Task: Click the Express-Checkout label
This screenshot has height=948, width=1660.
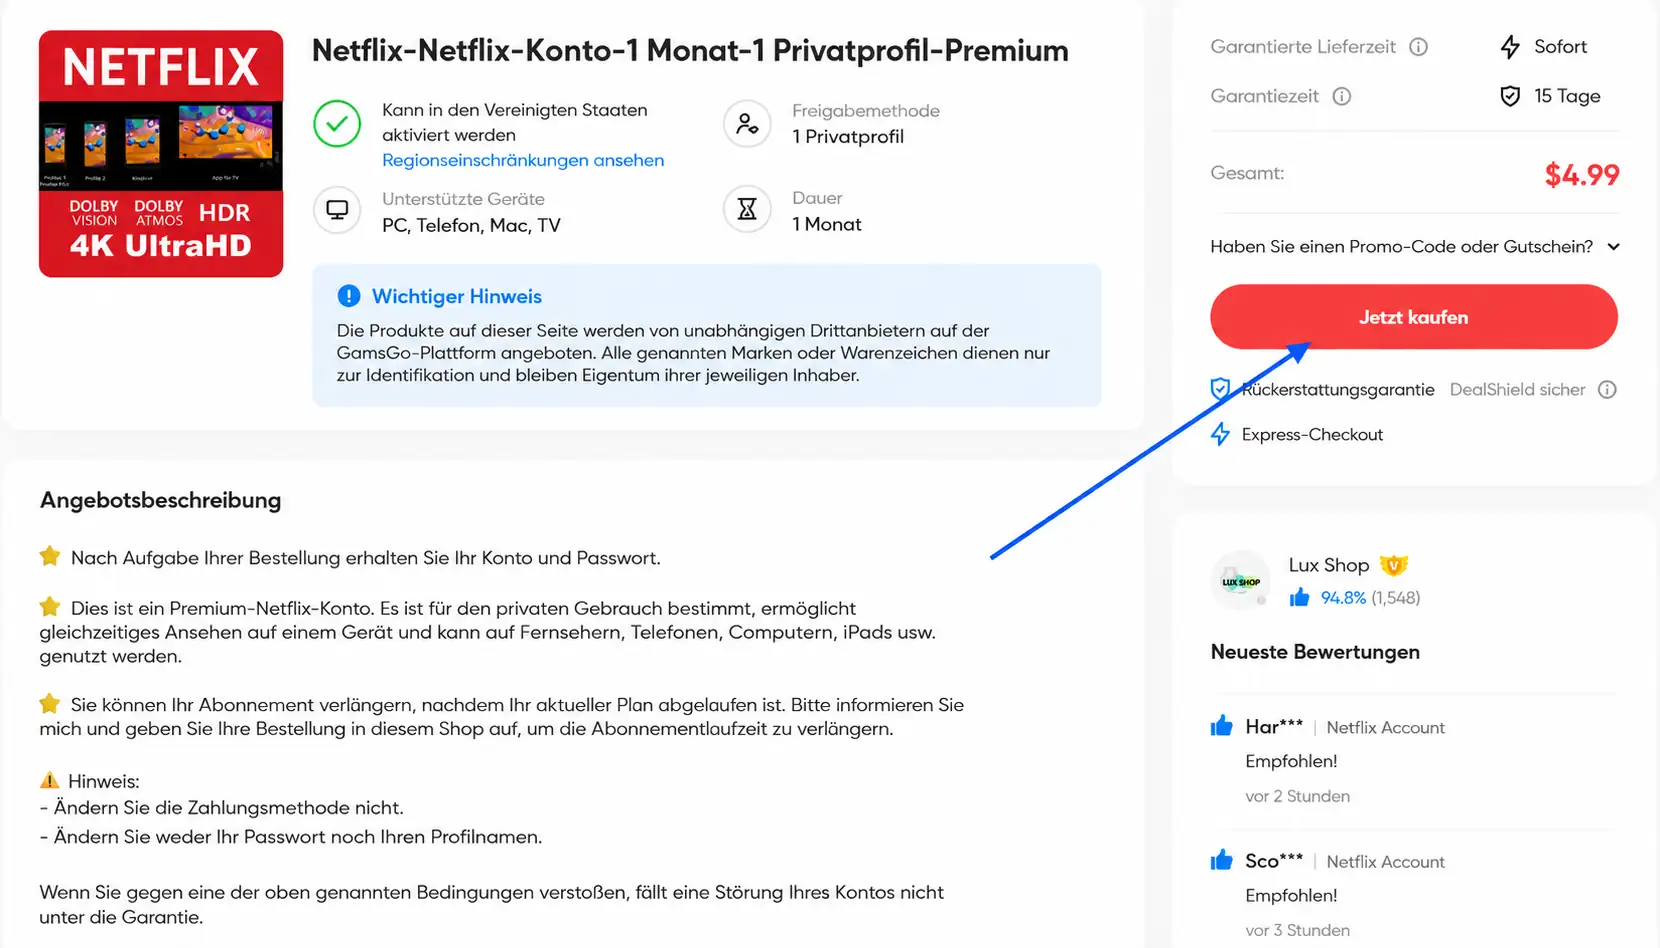Action: coord(1312,434)
